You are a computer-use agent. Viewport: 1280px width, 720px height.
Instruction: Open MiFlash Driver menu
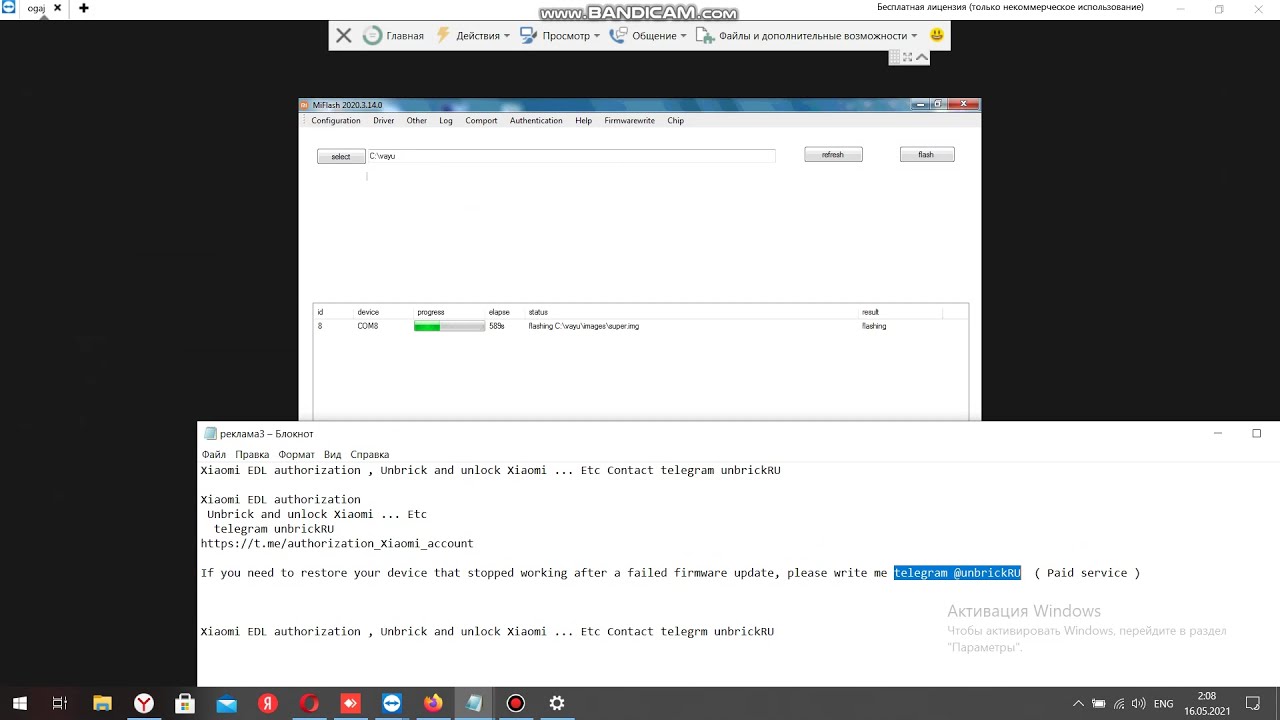[384, 121]
